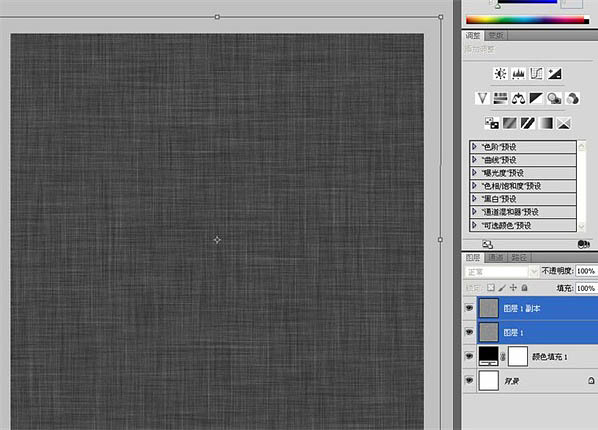Toggle lock image pixels brush icon

[x=502, y=288]
